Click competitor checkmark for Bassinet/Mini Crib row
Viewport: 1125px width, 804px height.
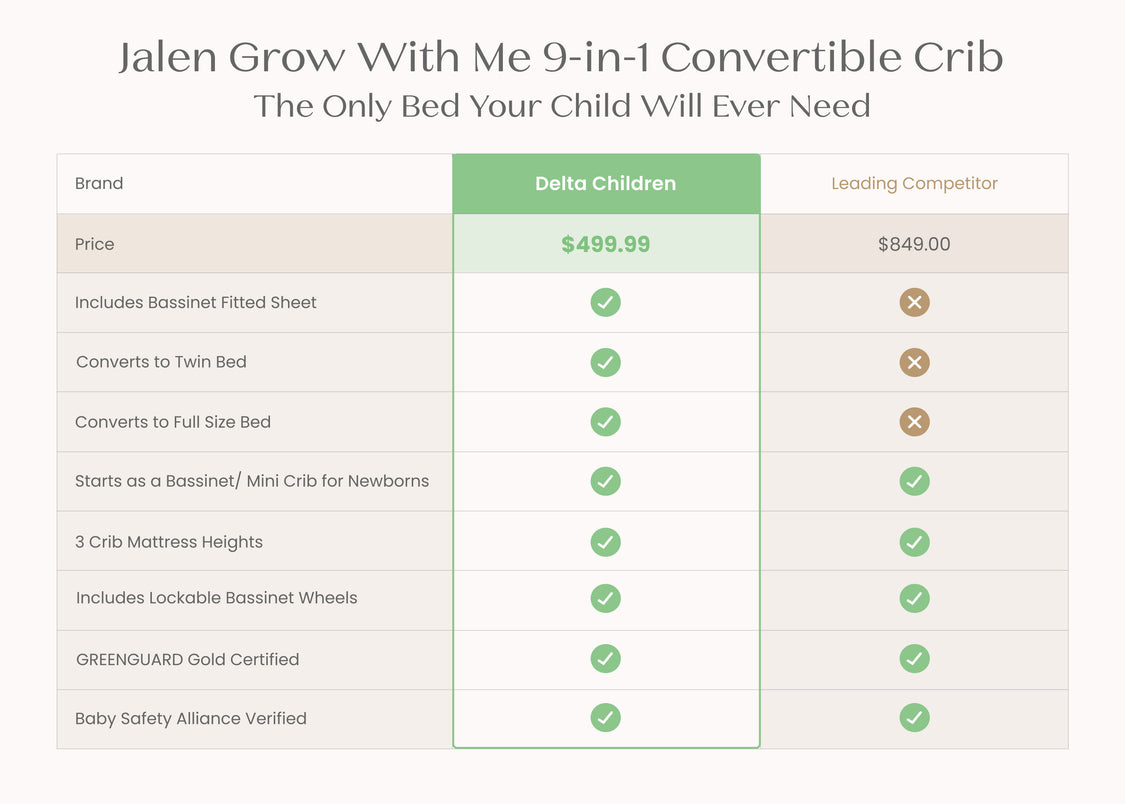coord(915,481)
